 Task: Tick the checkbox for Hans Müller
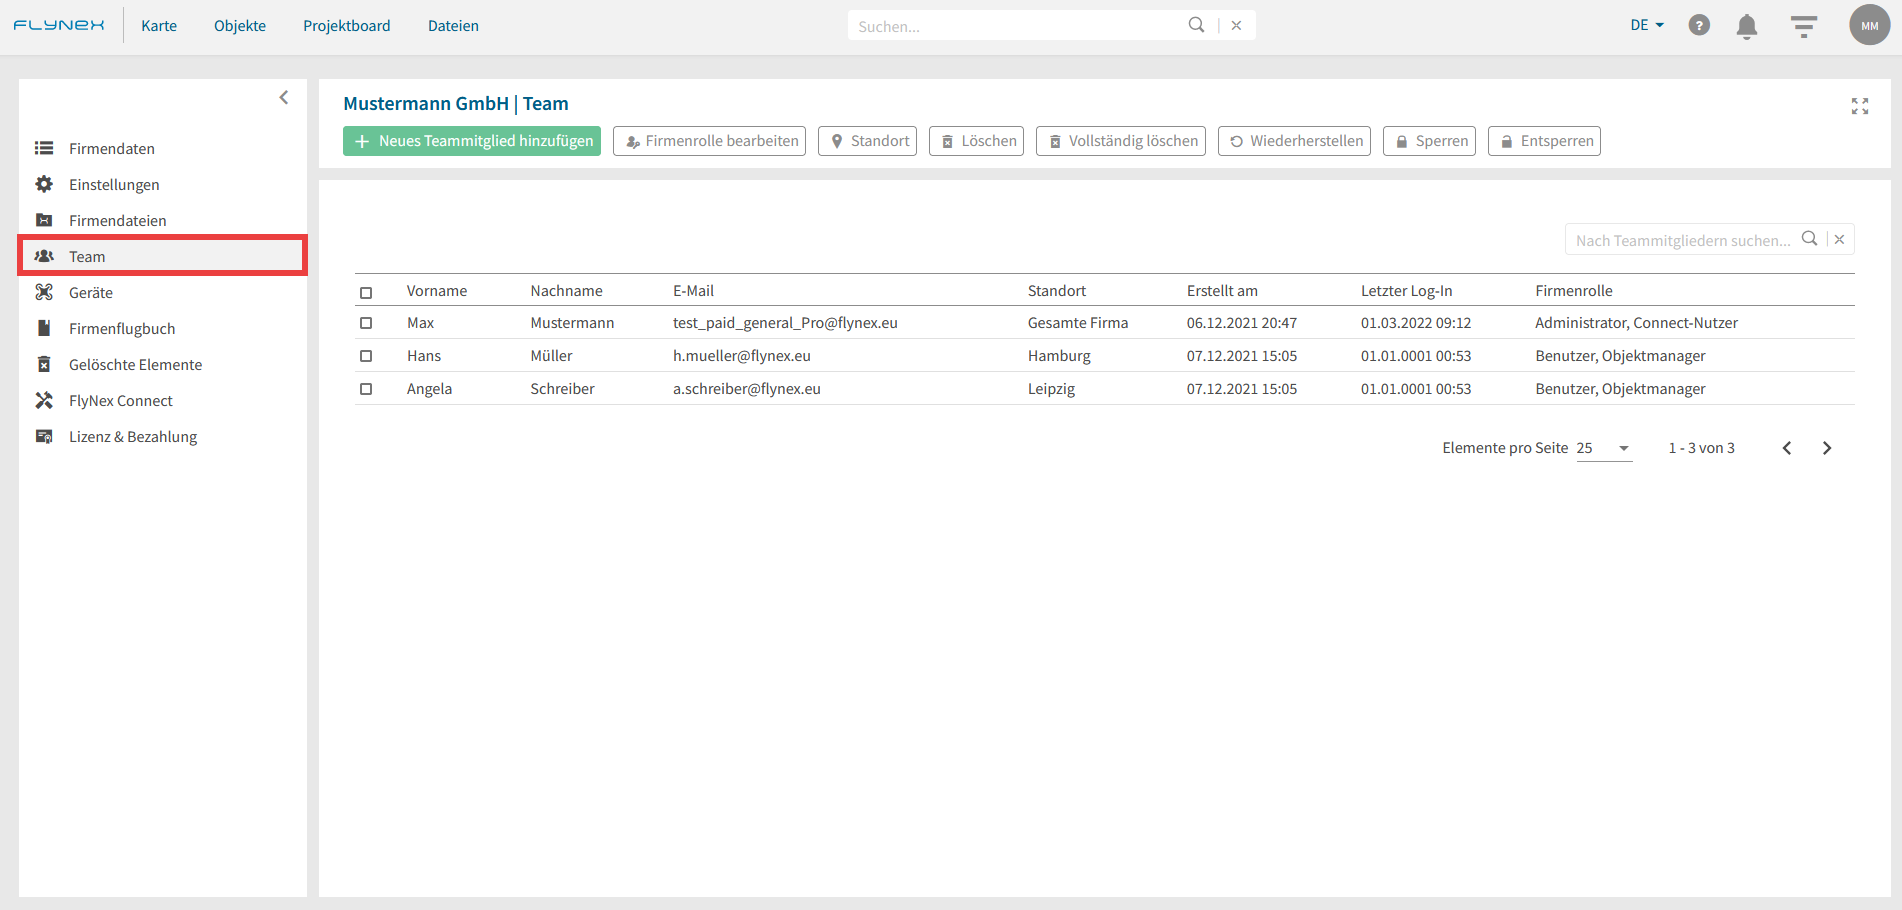tap(366, 356)
